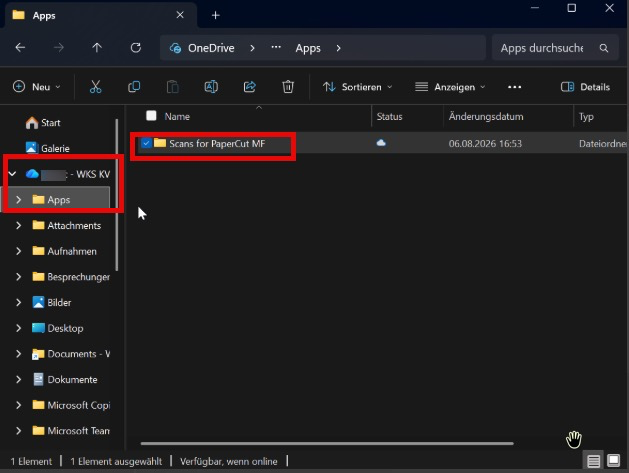Viewport: 629px width, 473px height.
Task: Click the Dateiordner type cell
Action: coord(603,144)
